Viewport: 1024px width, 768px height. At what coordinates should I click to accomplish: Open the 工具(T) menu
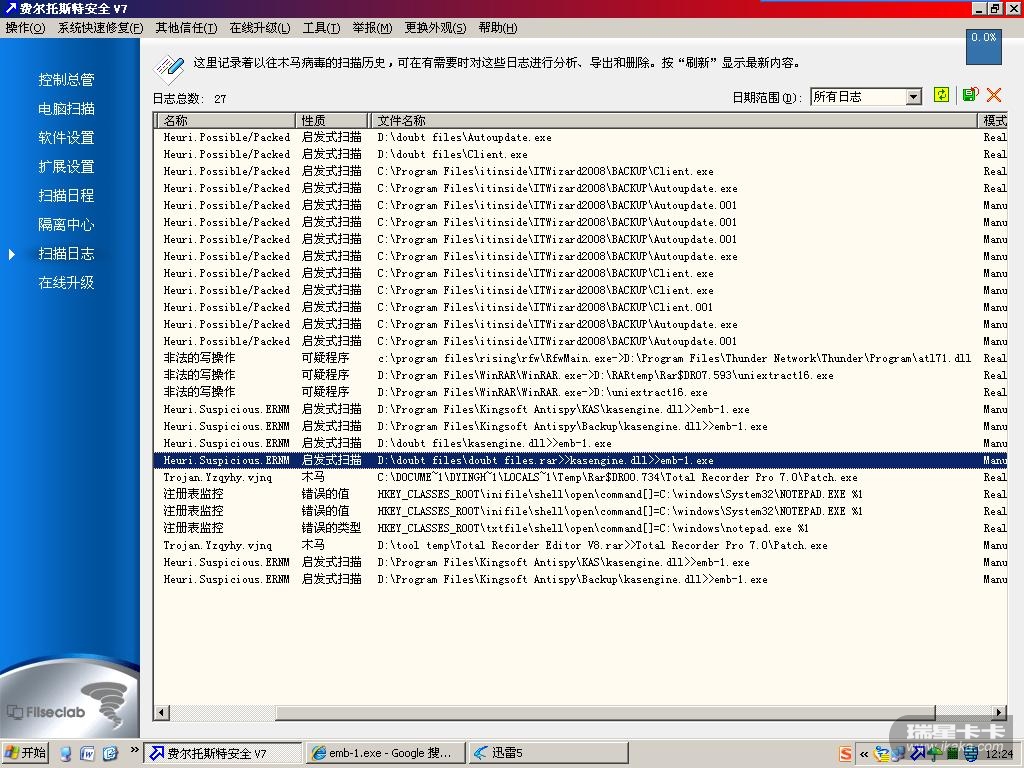coord(321,27)
